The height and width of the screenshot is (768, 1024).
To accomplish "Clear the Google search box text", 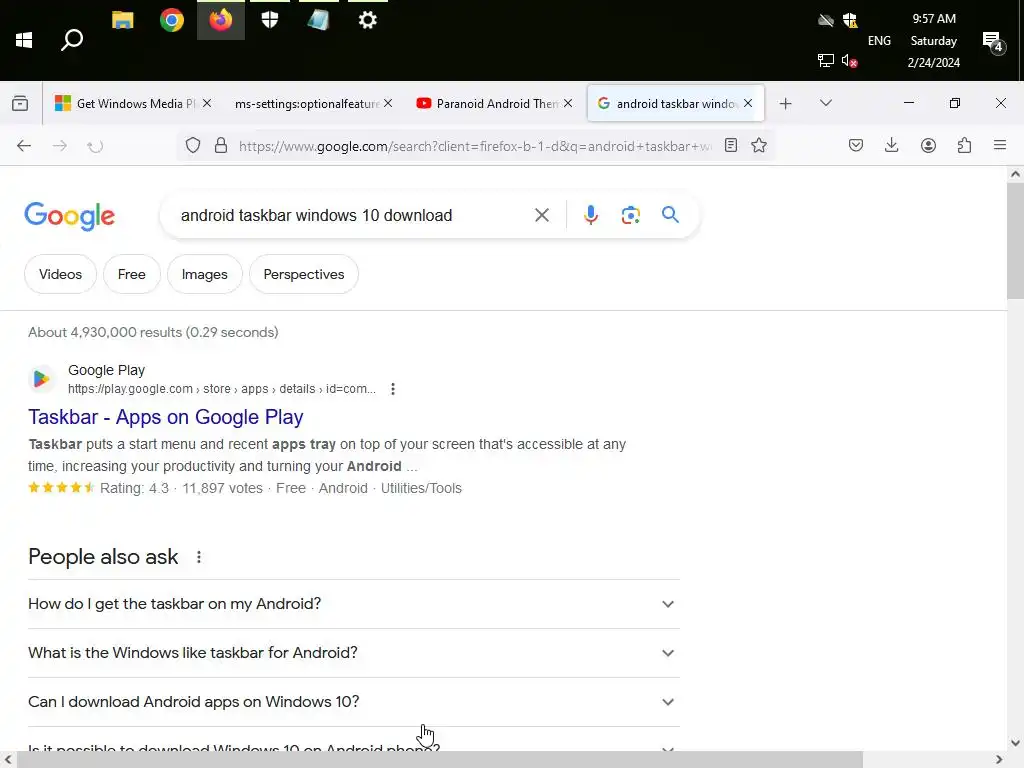I will pos(542,215).
